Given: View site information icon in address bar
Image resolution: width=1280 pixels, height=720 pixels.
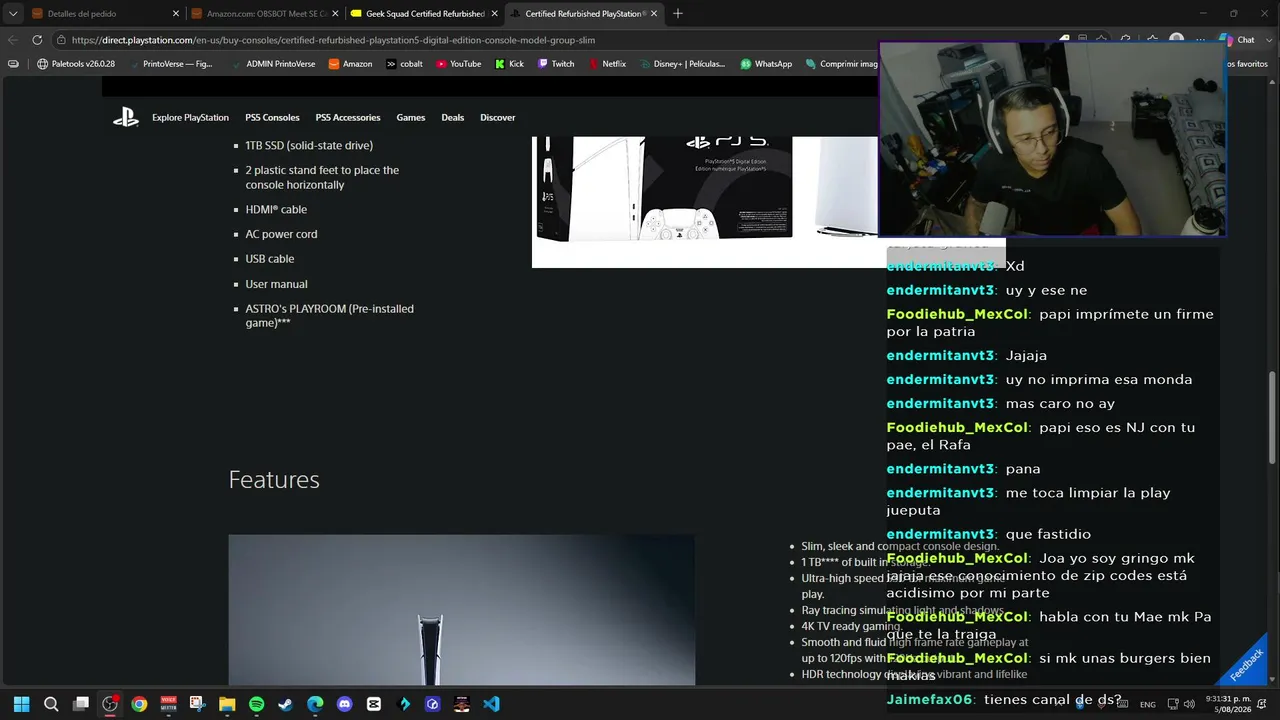Looking at the screenshot, I should (61, 40).
